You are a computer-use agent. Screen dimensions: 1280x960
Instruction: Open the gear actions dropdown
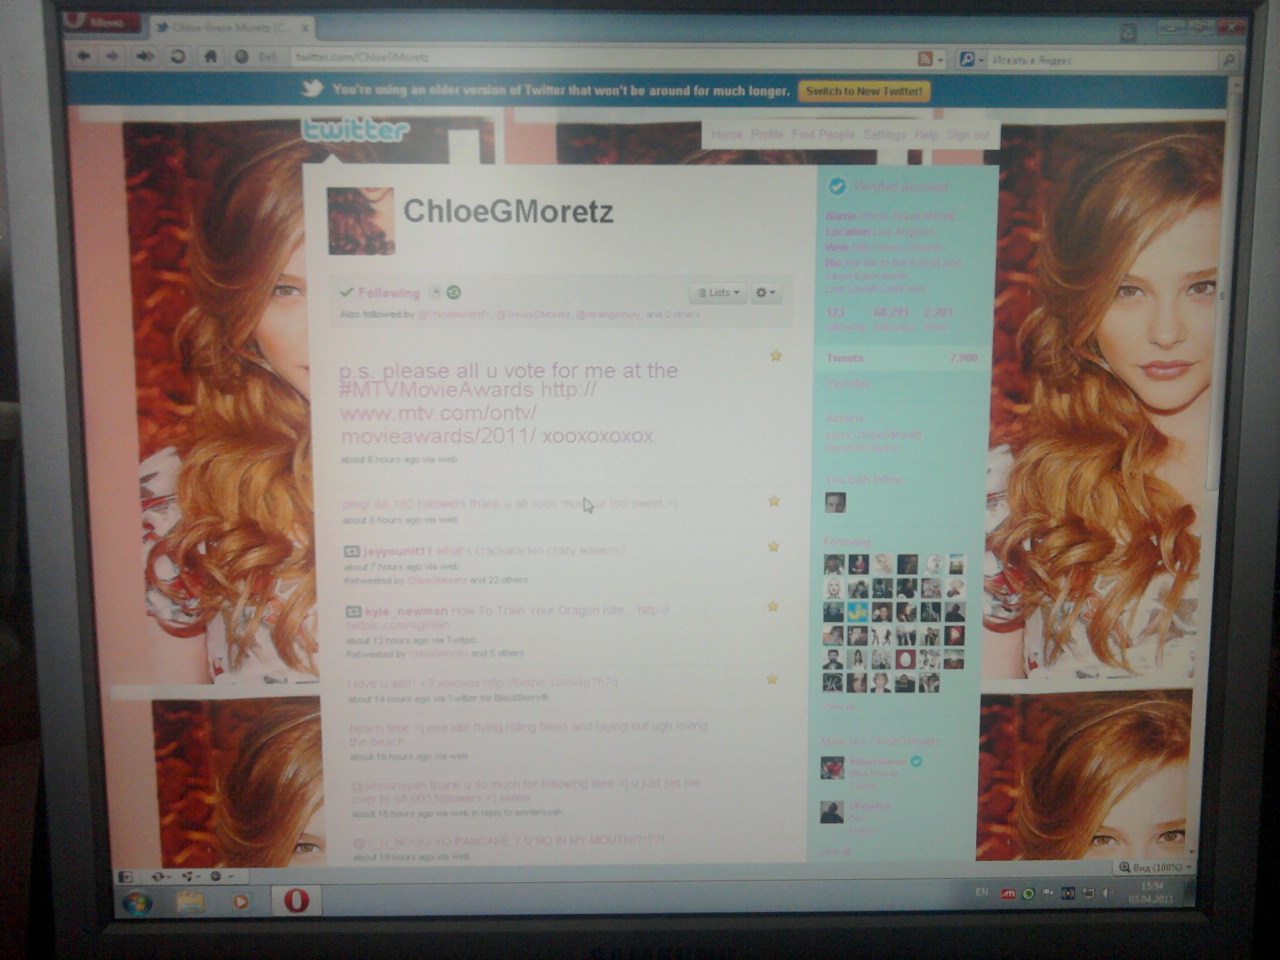pos(765,293)
